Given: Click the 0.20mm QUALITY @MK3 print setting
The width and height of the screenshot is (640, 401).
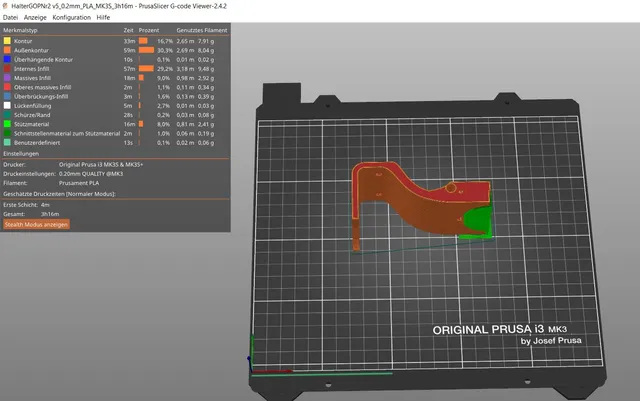Looking at the screenshot, I should click(91, 174).
